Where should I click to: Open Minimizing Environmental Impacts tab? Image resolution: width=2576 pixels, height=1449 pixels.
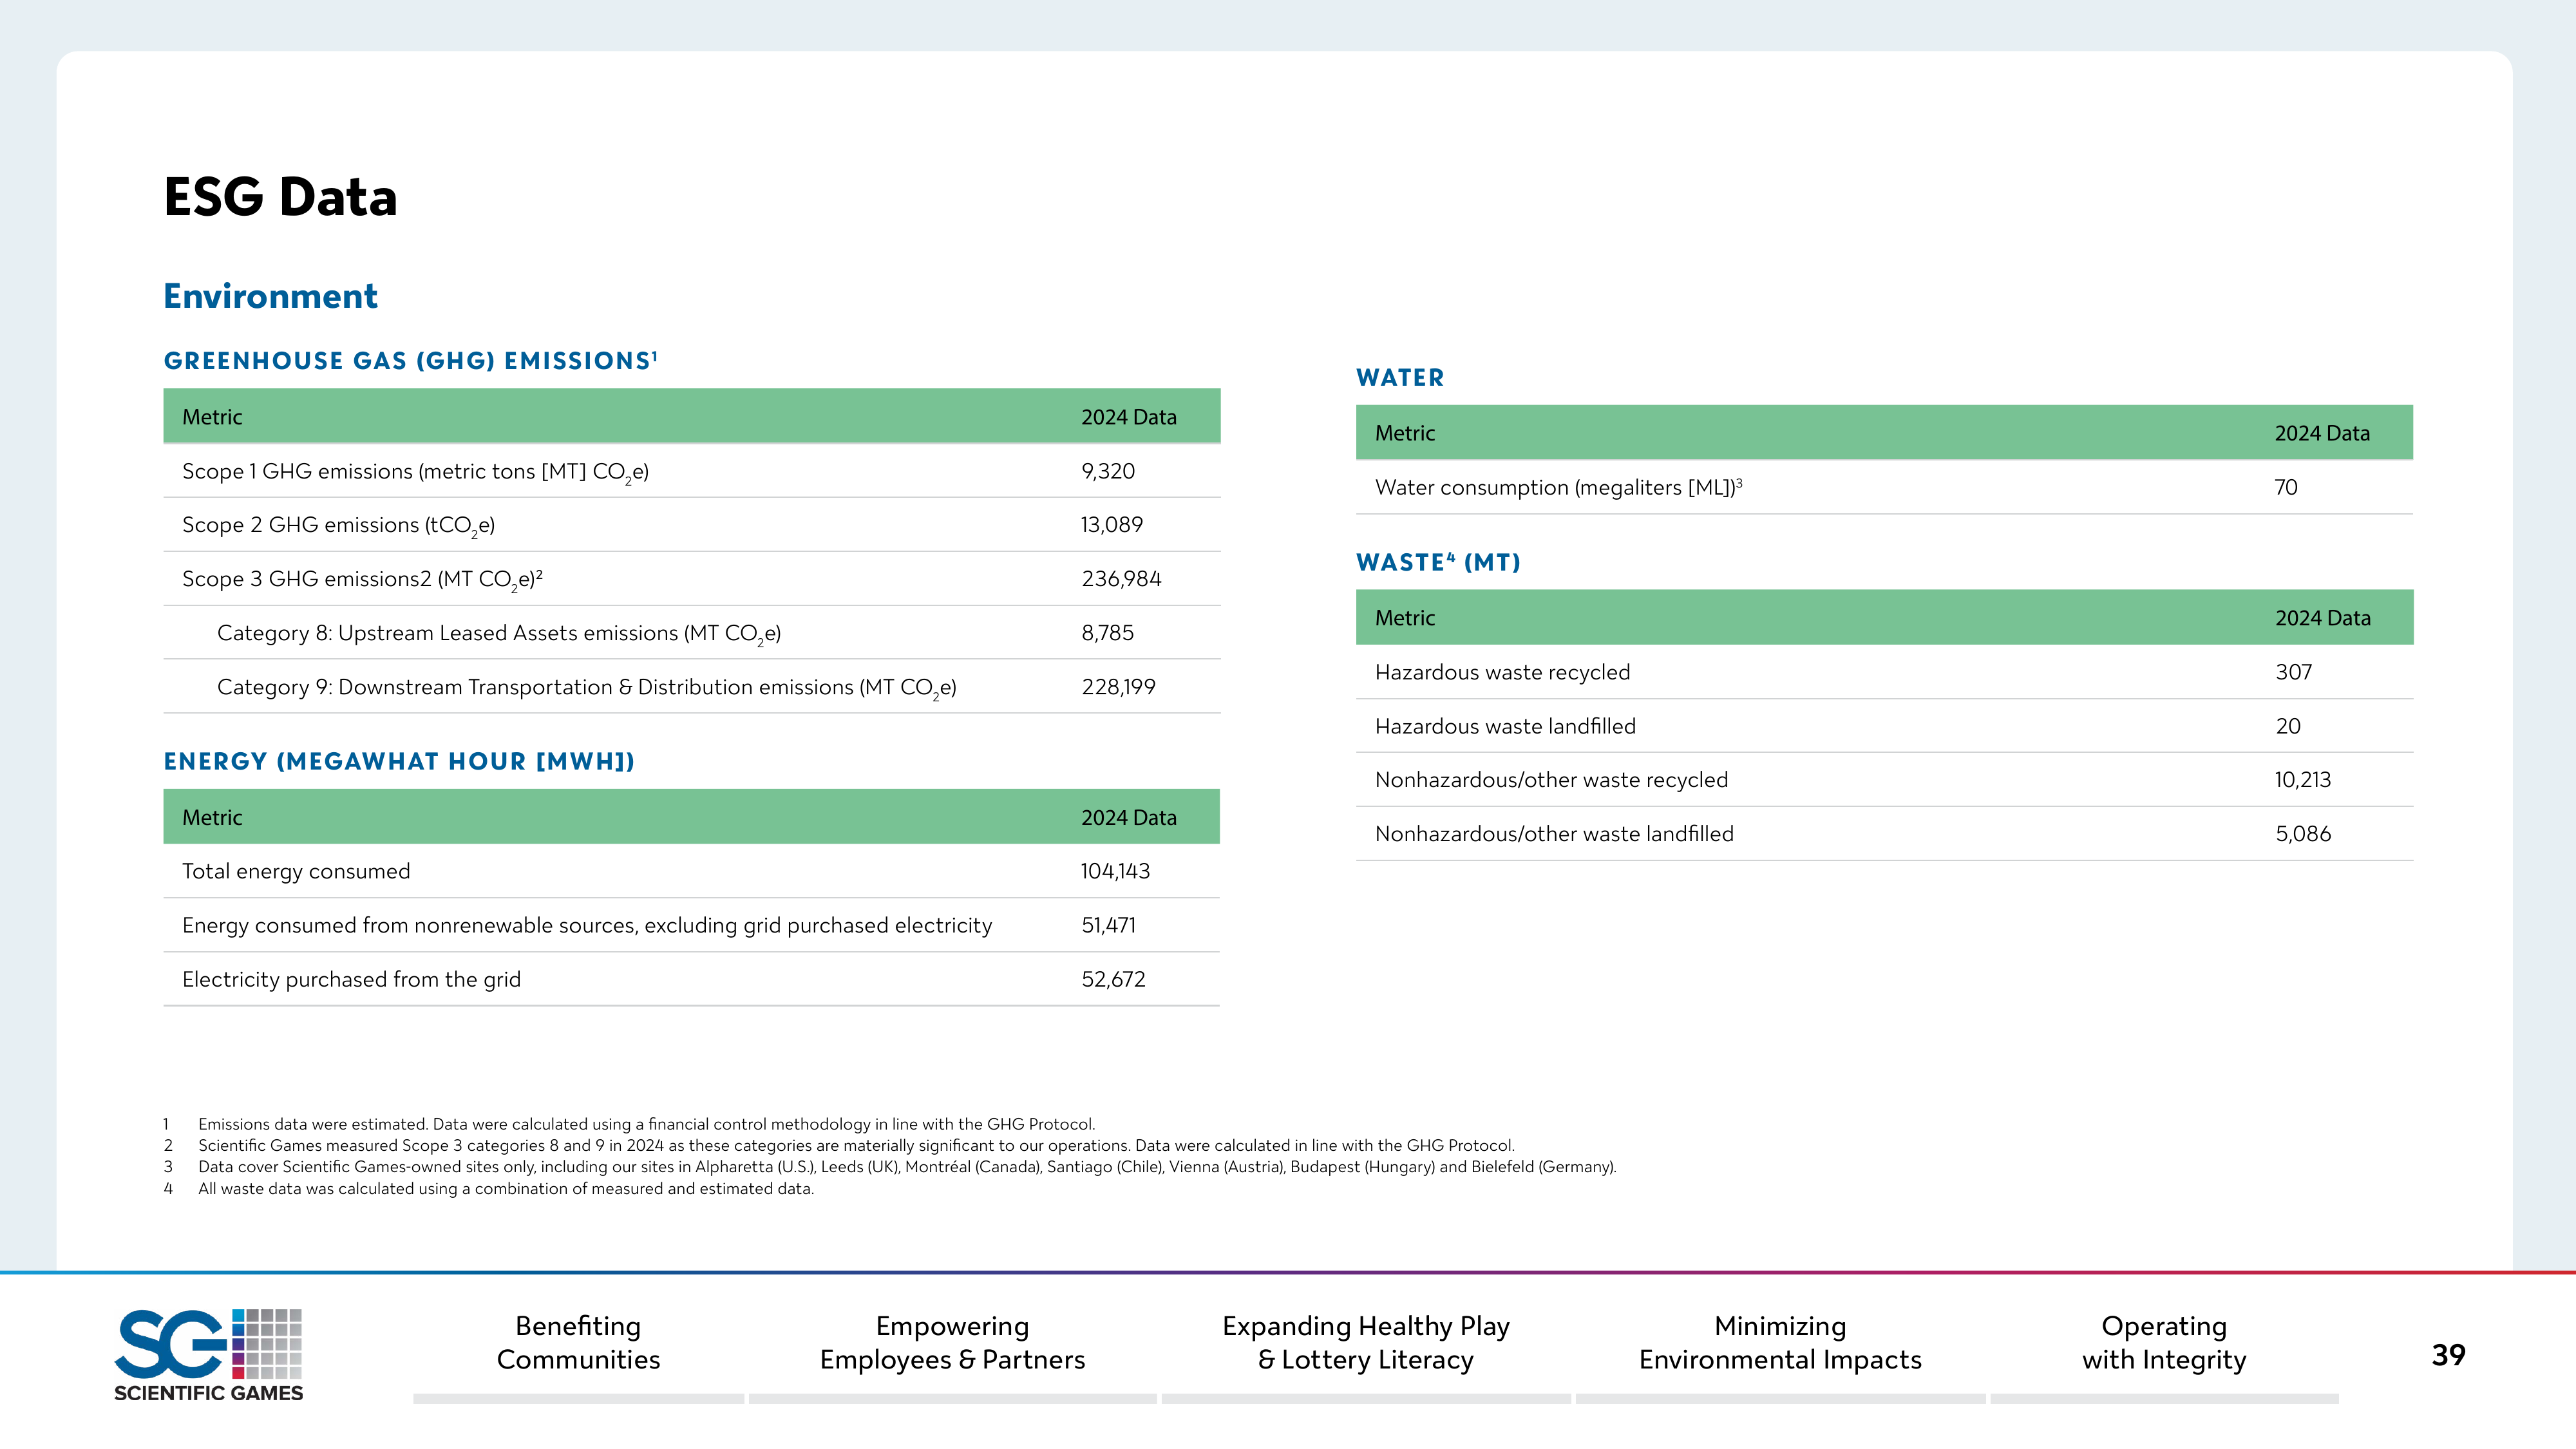[1780, 1342]
